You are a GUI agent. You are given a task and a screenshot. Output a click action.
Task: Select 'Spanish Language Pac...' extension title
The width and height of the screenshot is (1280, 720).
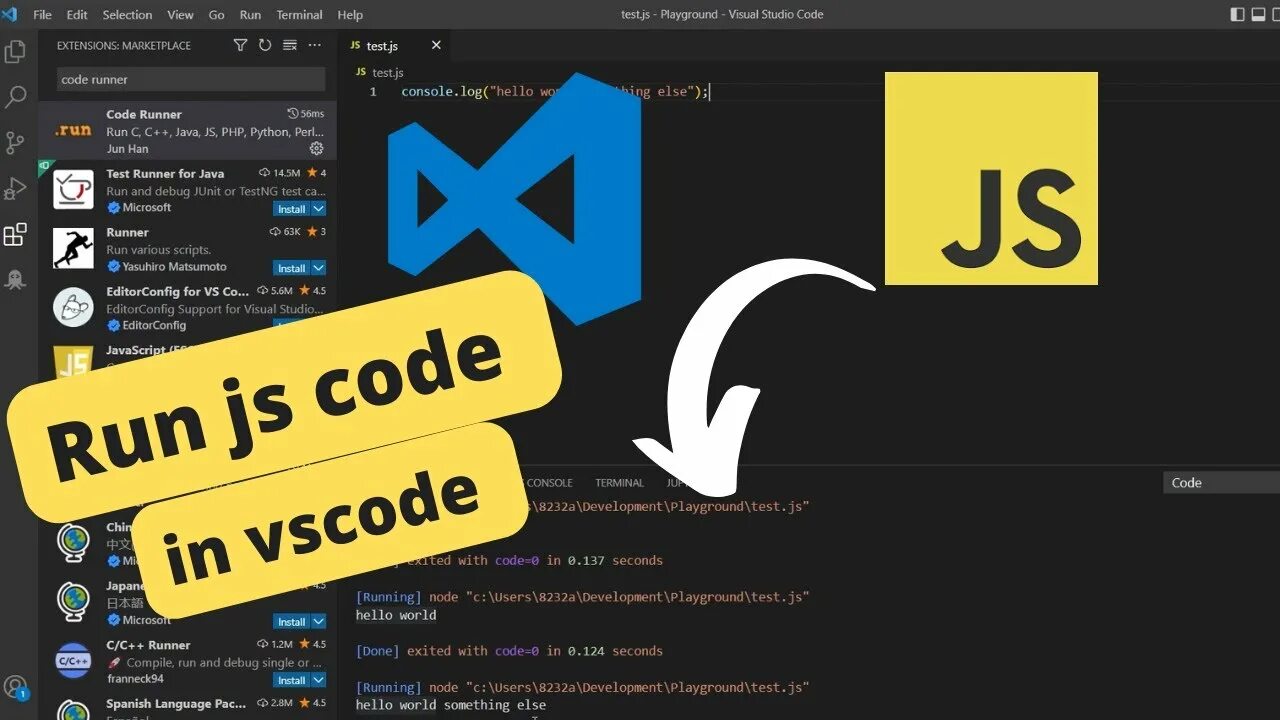click(175, 704)
